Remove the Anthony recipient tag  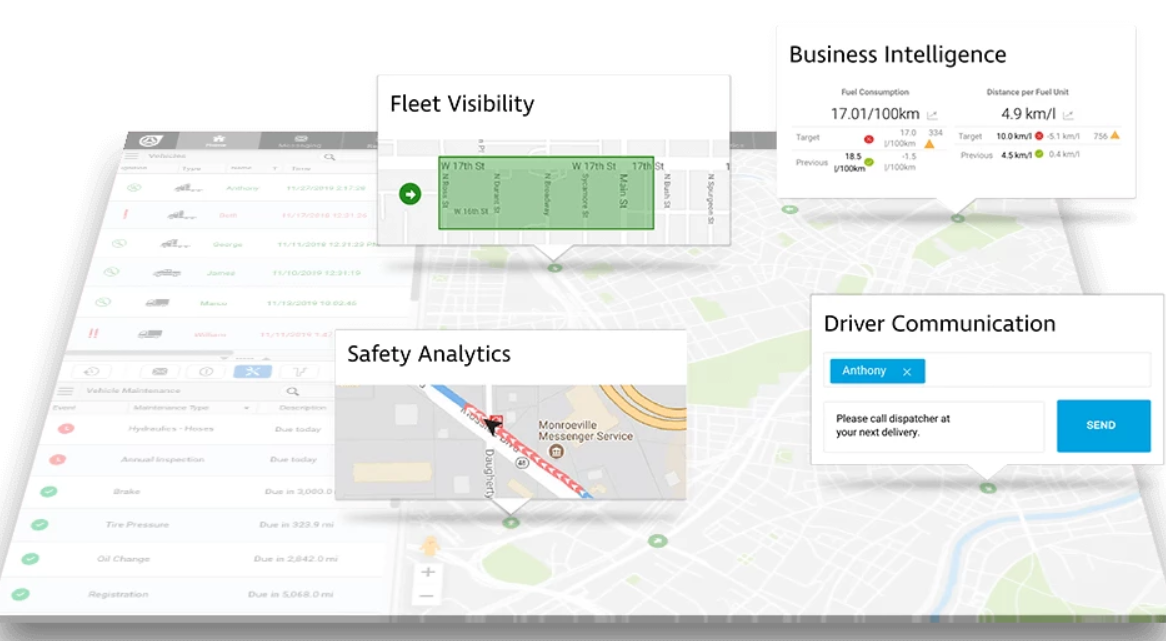(x=907, y=372)
